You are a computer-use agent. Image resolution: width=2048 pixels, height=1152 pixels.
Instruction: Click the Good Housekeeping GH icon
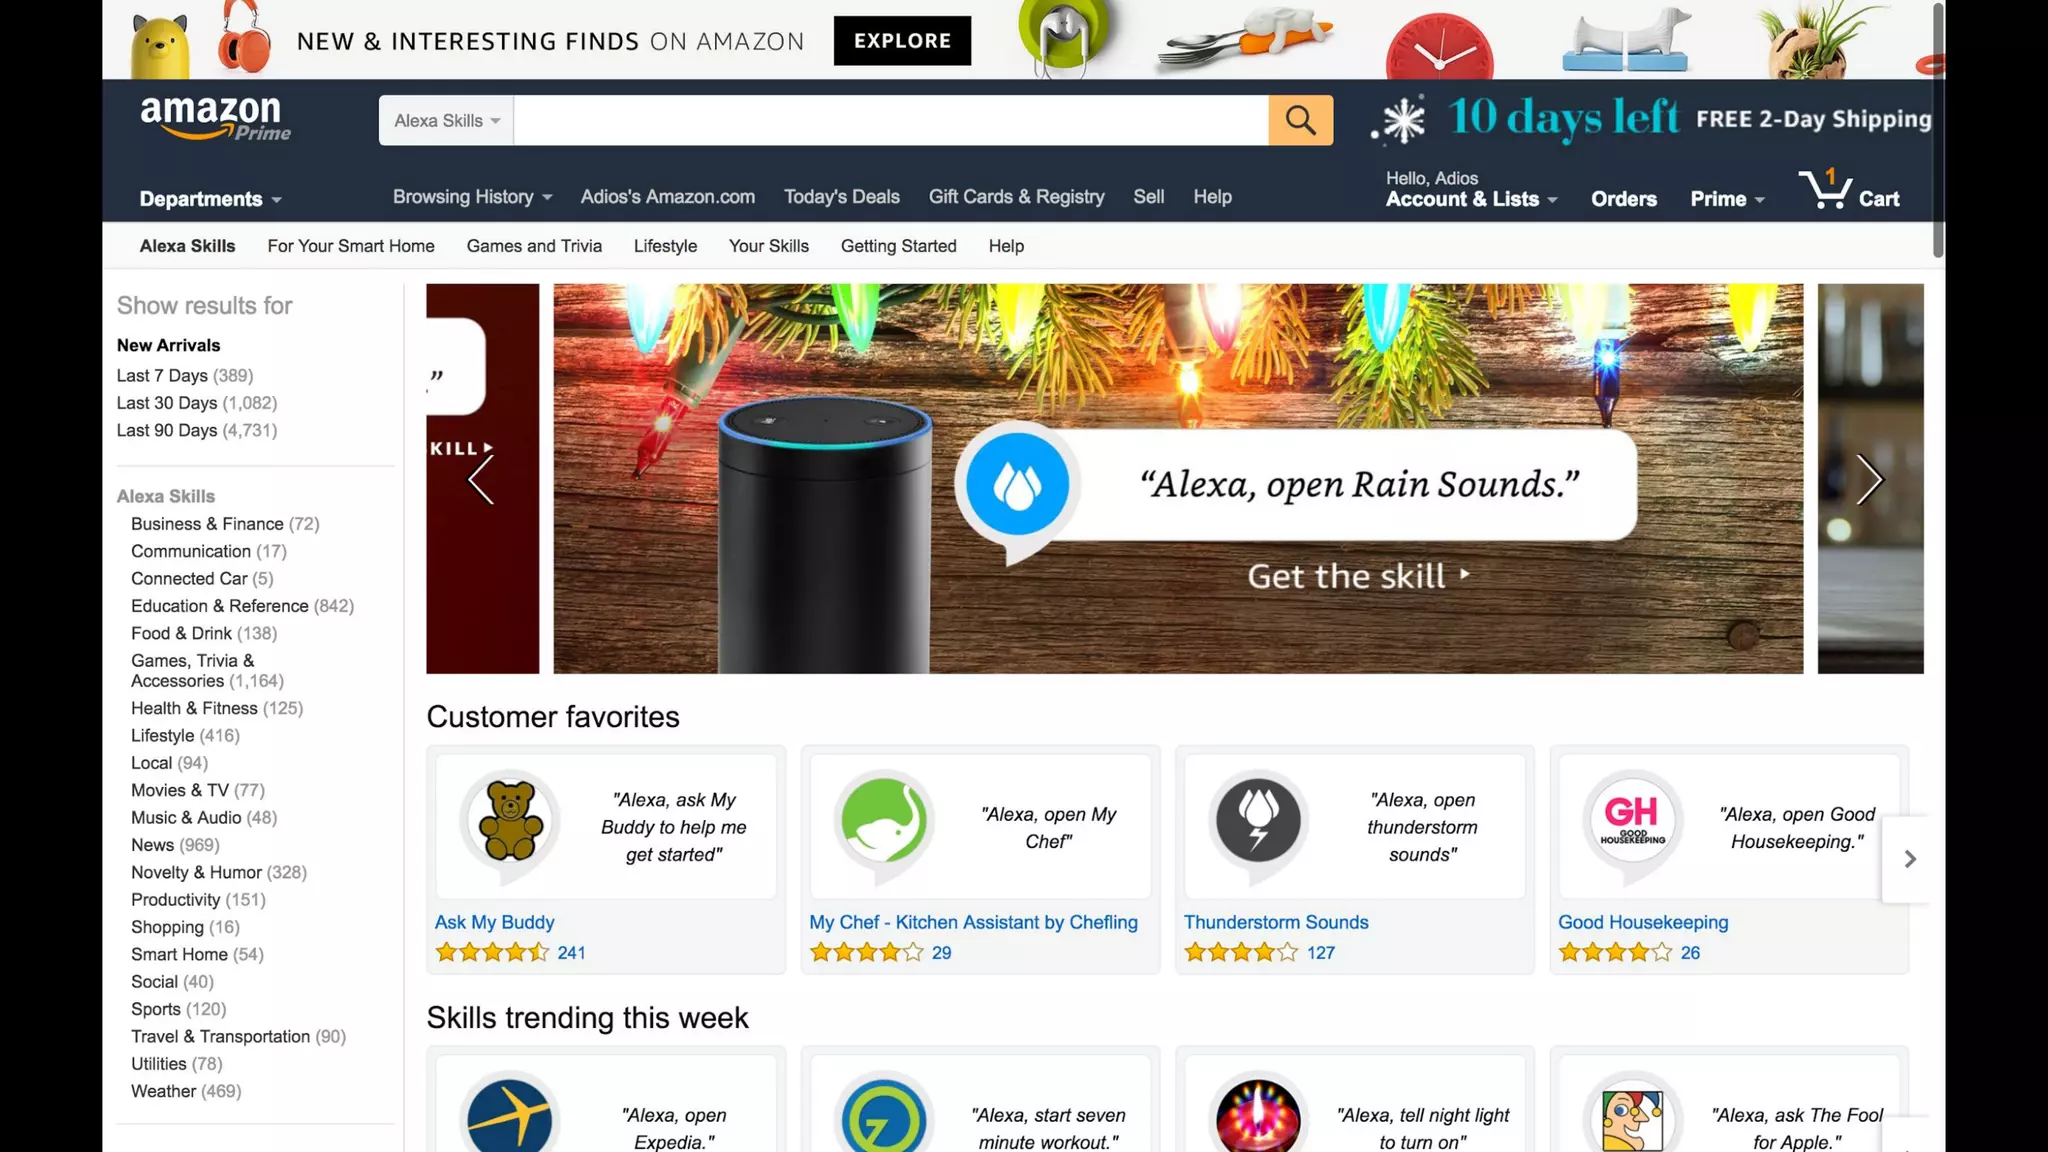1632,822
